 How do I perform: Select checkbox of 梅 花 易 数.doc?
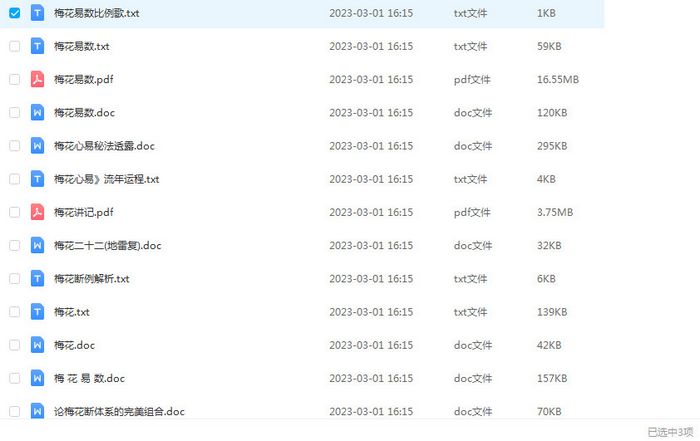click(x=15, y=378)
